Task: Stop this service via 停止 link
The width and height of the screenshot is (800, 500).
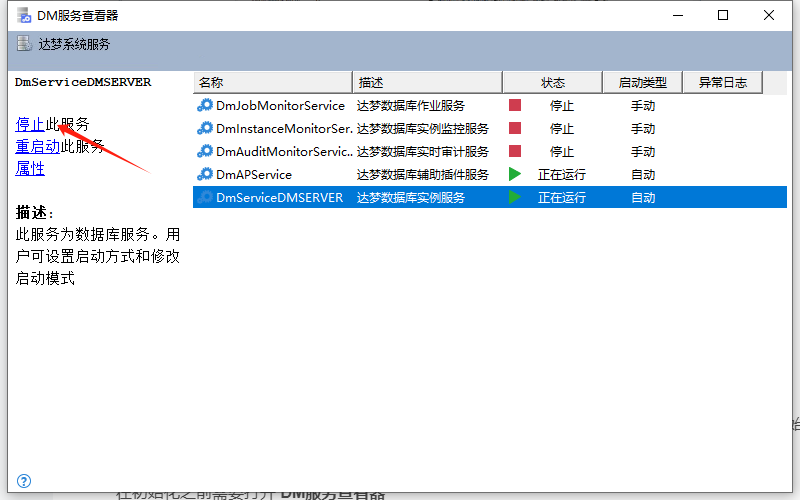Action: coord(30,124)
